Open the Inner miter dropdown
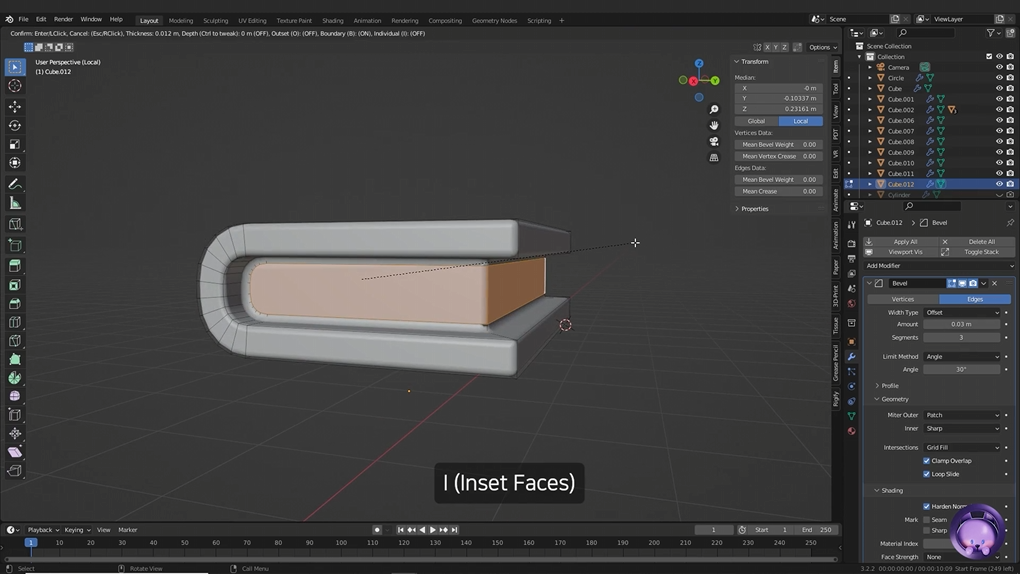Image resolution: width=1020 pixels, height=574 pixels. 961,428
